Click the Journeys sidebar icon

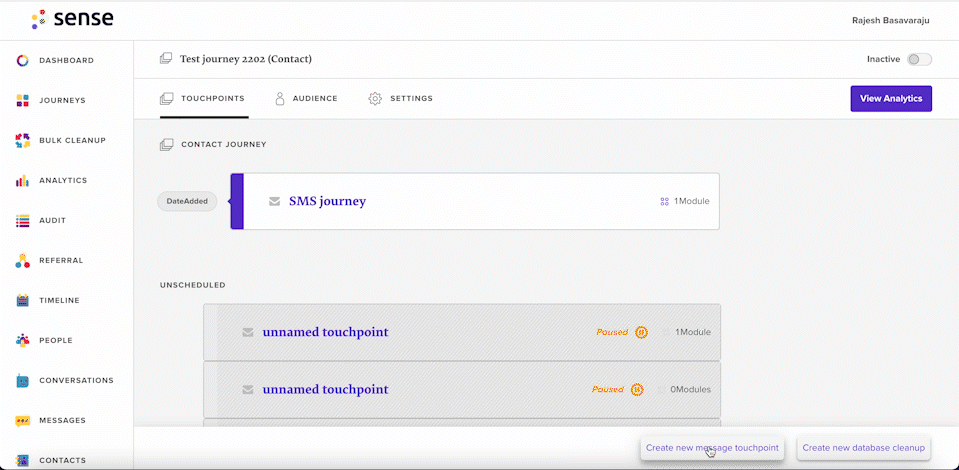(22, 100)
